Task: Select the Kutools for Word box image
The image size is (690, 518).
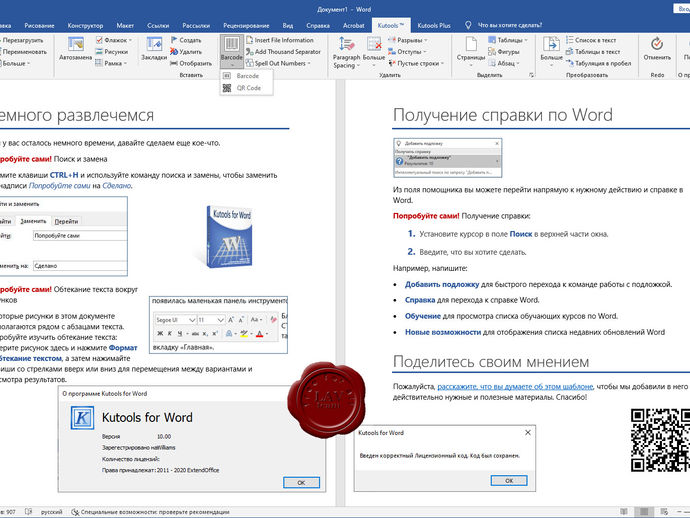Action: point(229,236)
